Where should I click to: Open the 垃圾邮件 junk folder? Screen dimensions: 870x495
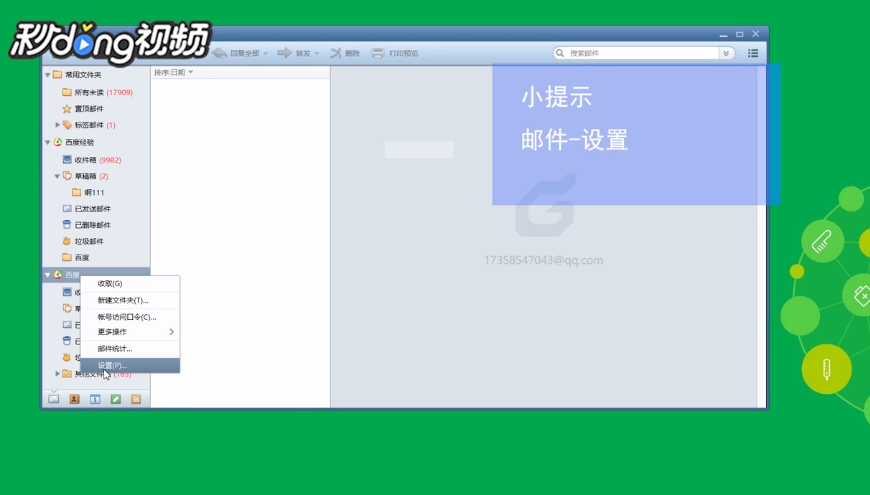(83, 241)
